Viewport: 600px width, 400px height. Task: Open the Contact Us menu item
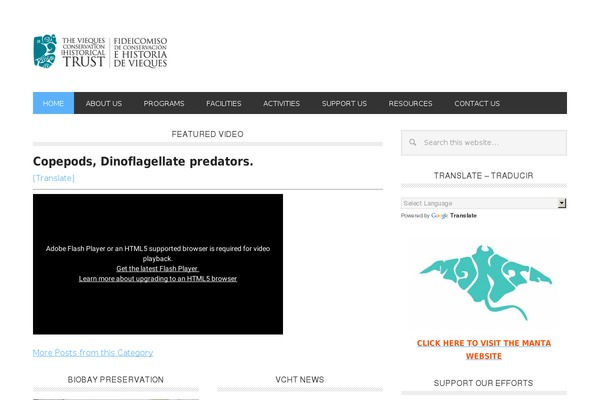[477, 103]
